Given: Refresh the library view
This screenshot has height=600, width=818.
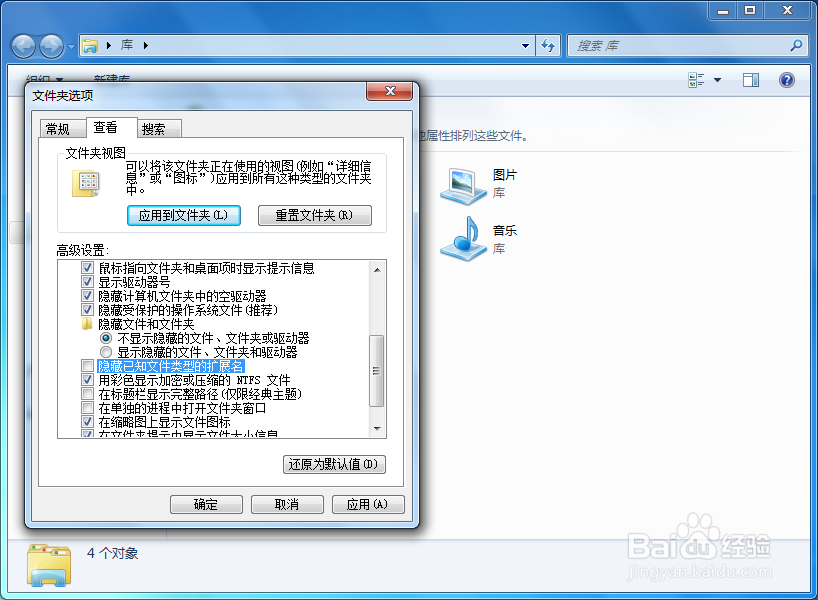Looking at the screenshot, I should (x=548, y=46).
